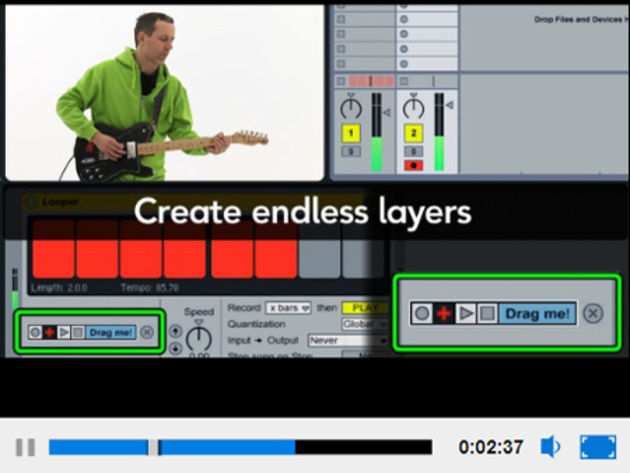
Task: Click stop square in small Looper transport
Action: tap(78, 332)
